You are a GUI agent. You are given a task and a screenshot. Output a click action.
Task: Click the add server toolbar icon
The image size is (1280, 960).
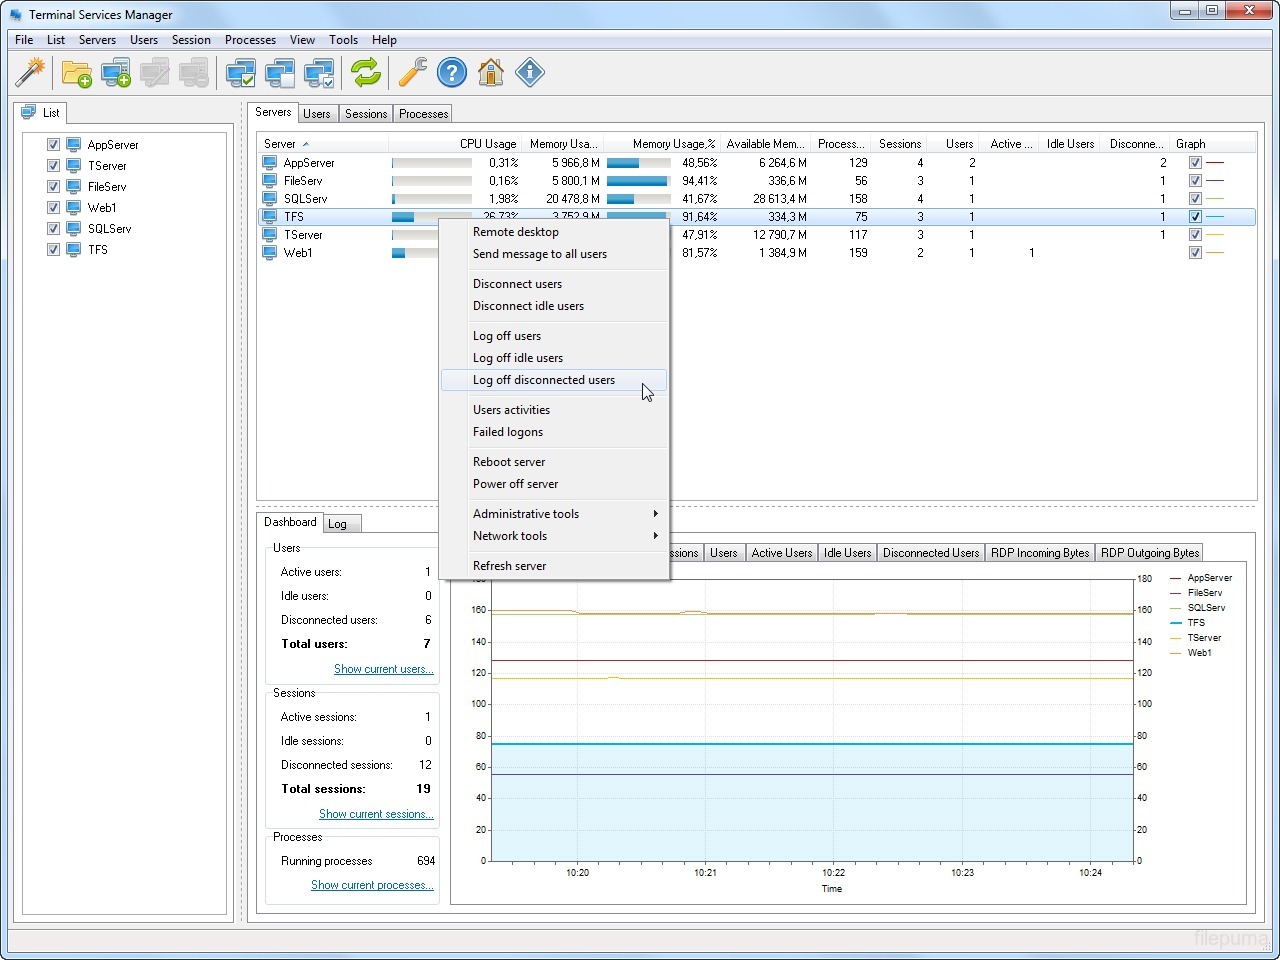[x=116, y=73]
